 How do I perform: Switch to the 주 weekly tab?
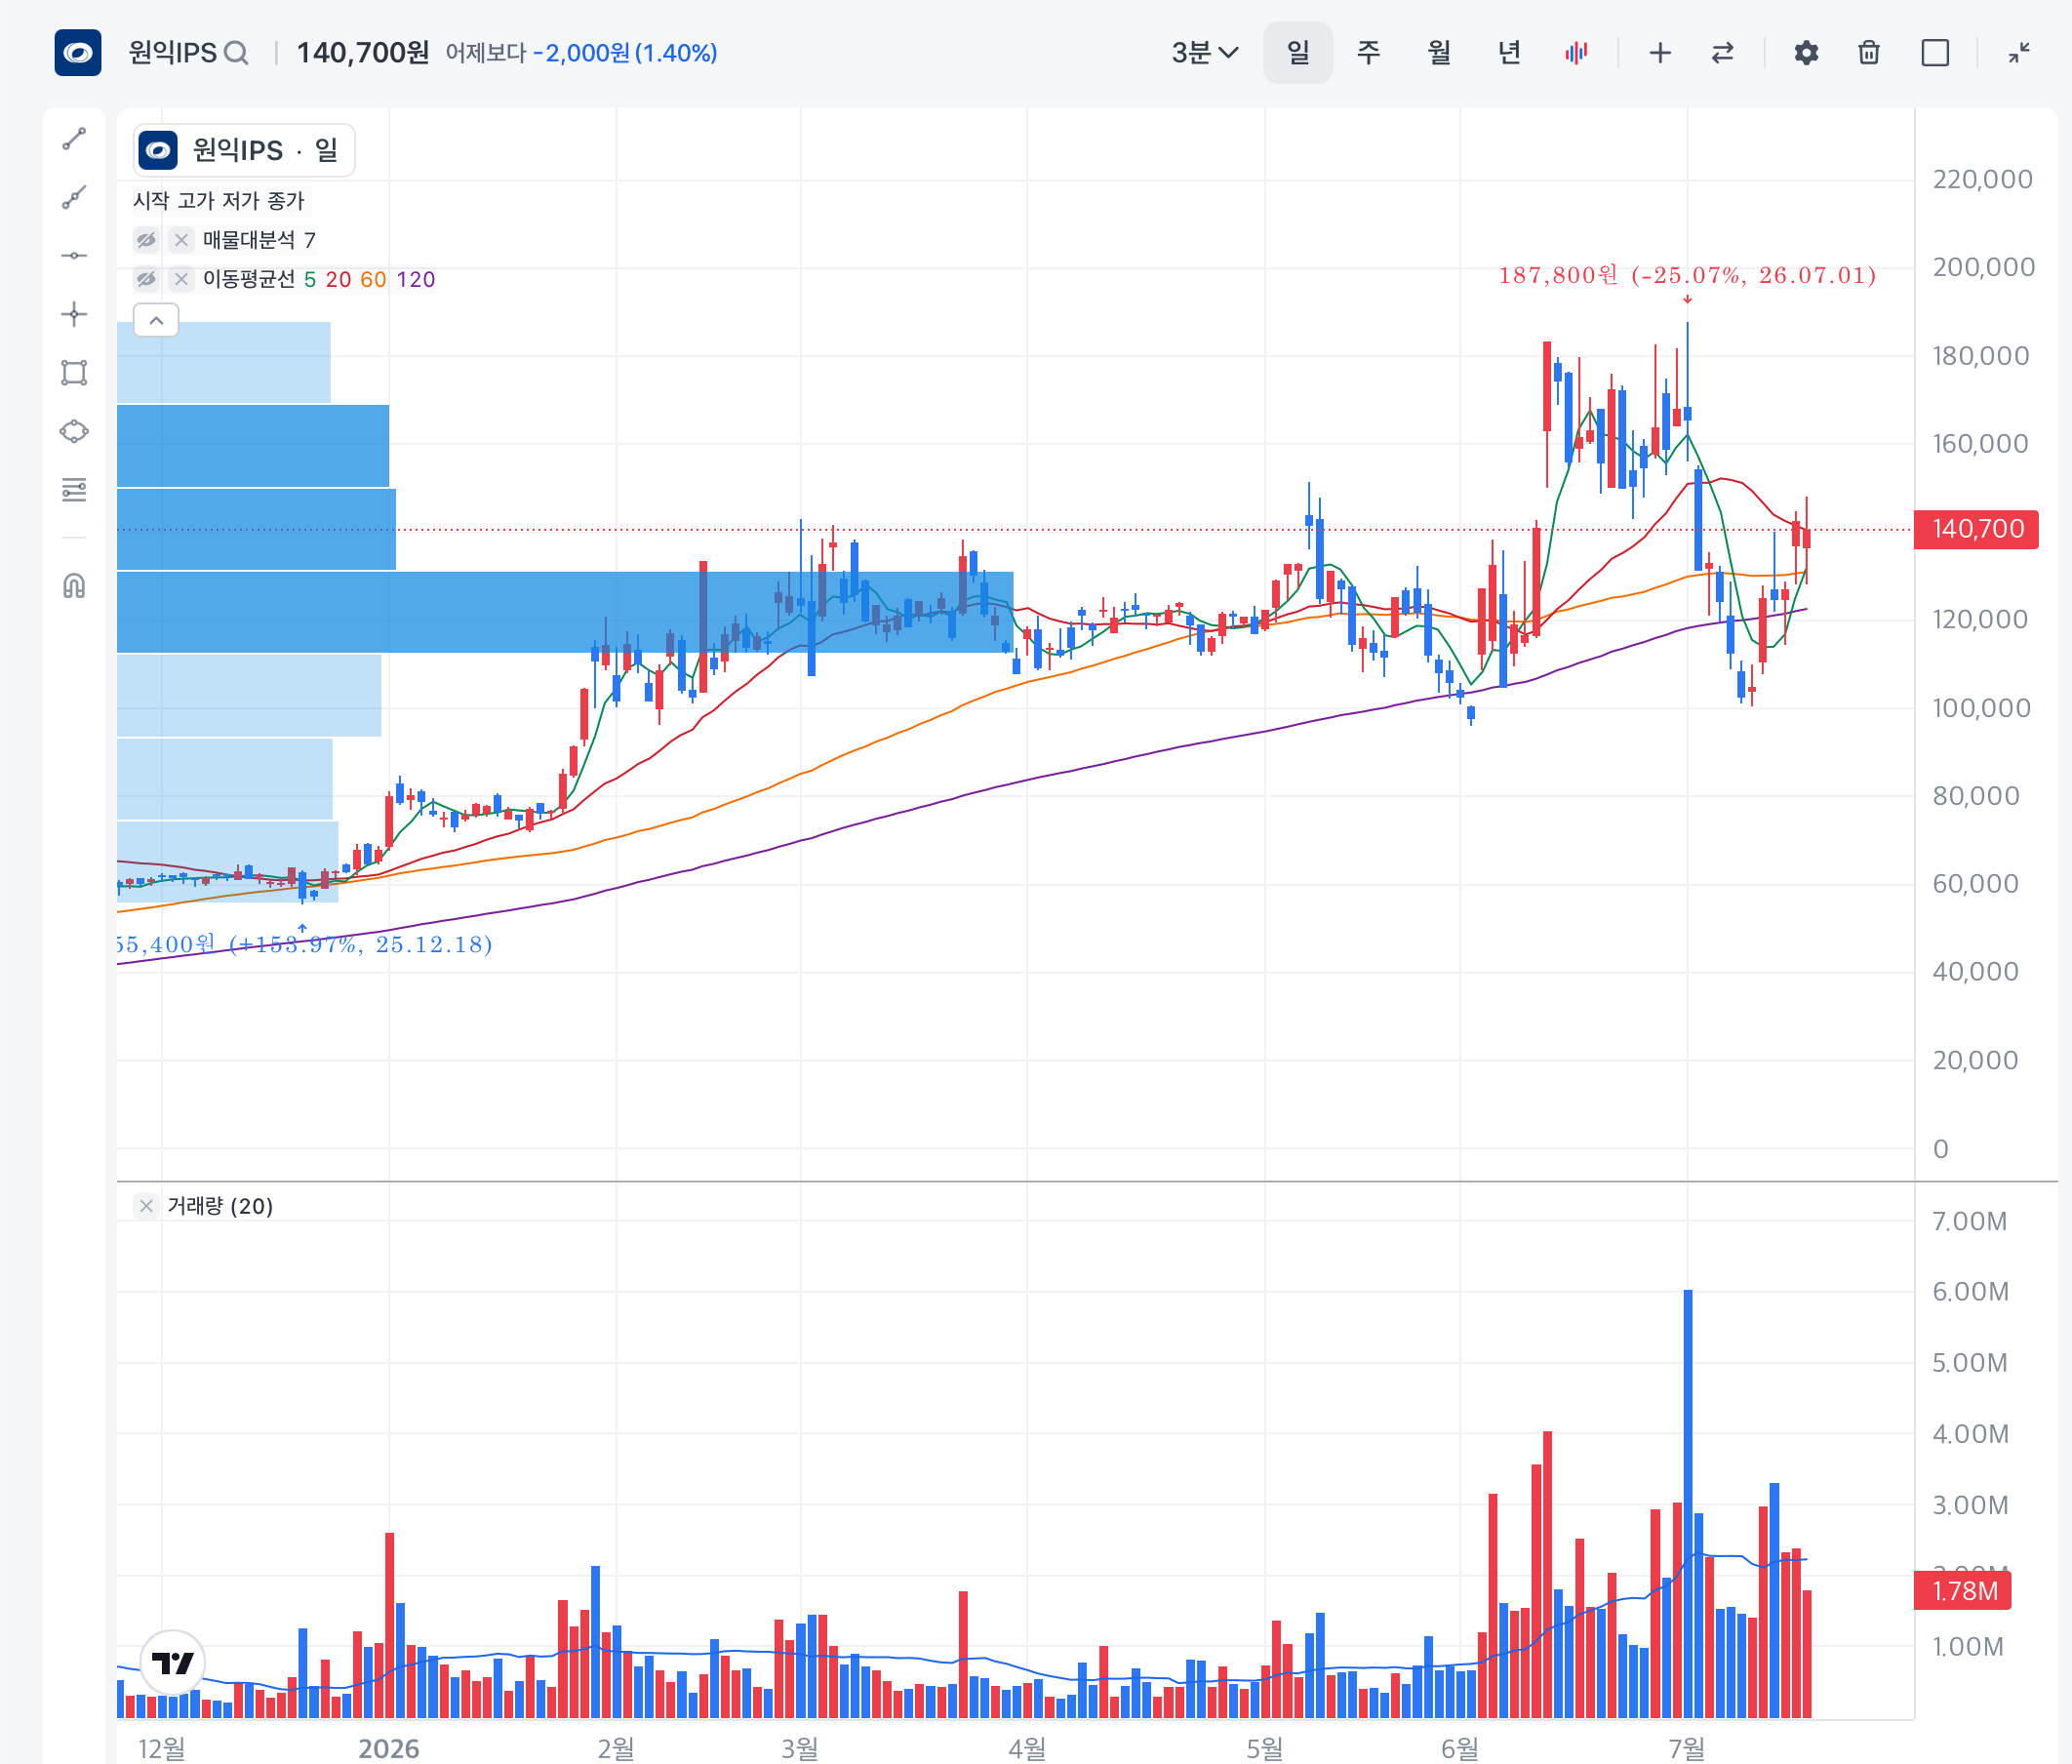pyautogui.click(x=1368, y=53)
